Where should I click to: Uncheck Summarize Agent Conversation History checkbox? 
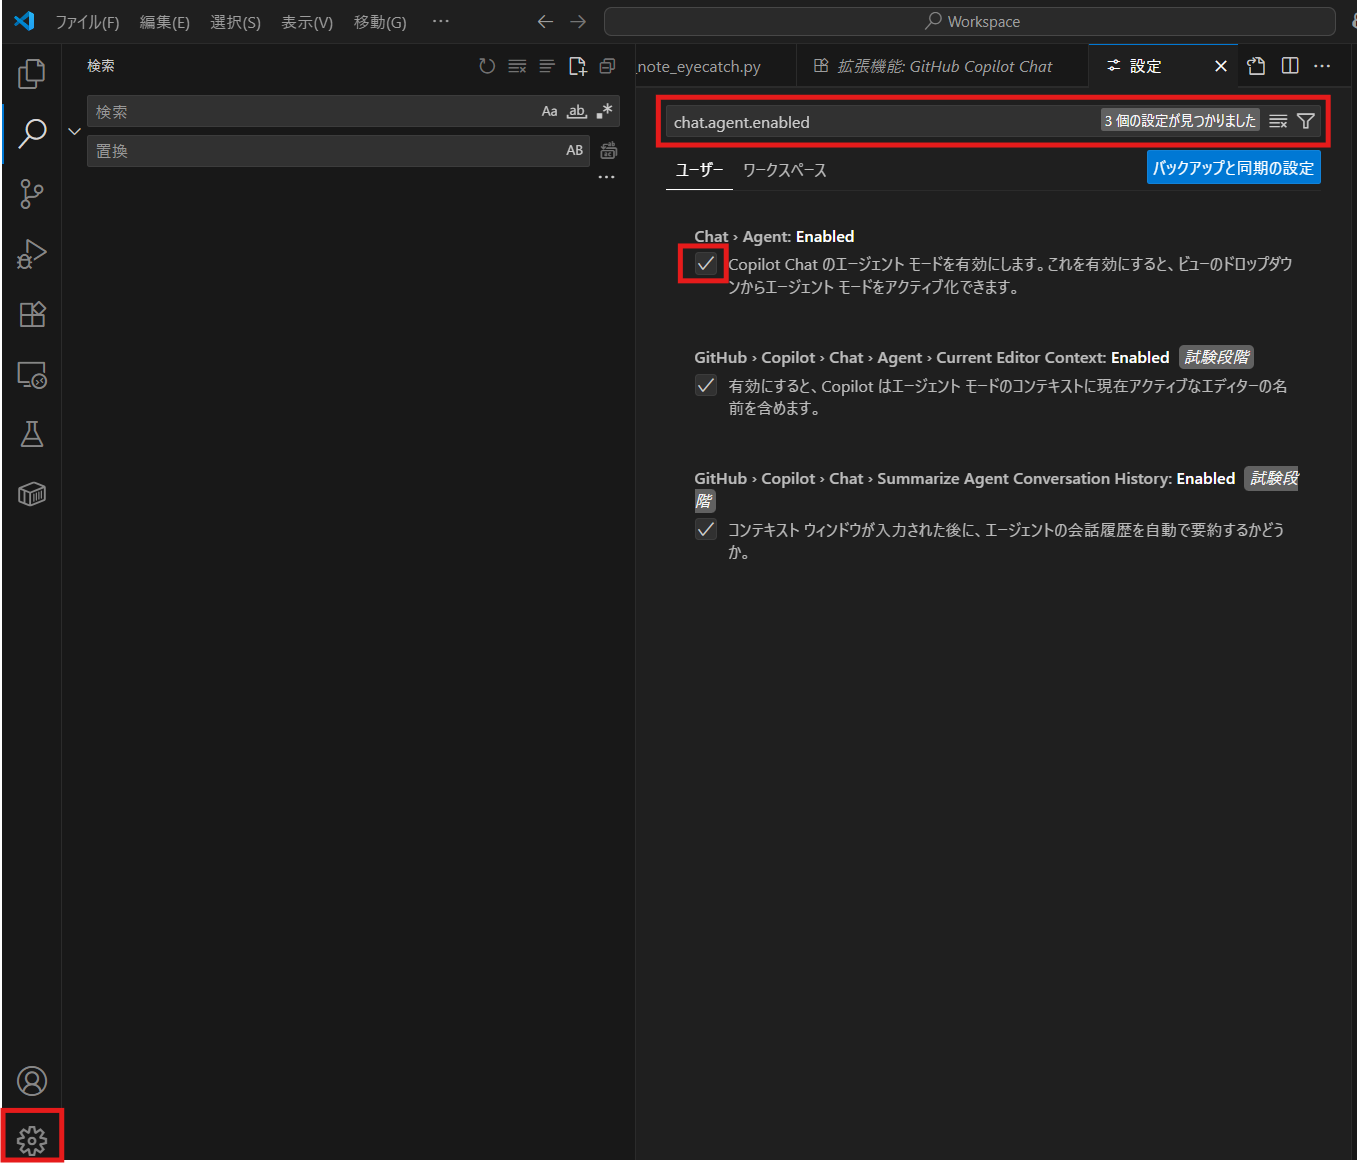click(706, 530)
